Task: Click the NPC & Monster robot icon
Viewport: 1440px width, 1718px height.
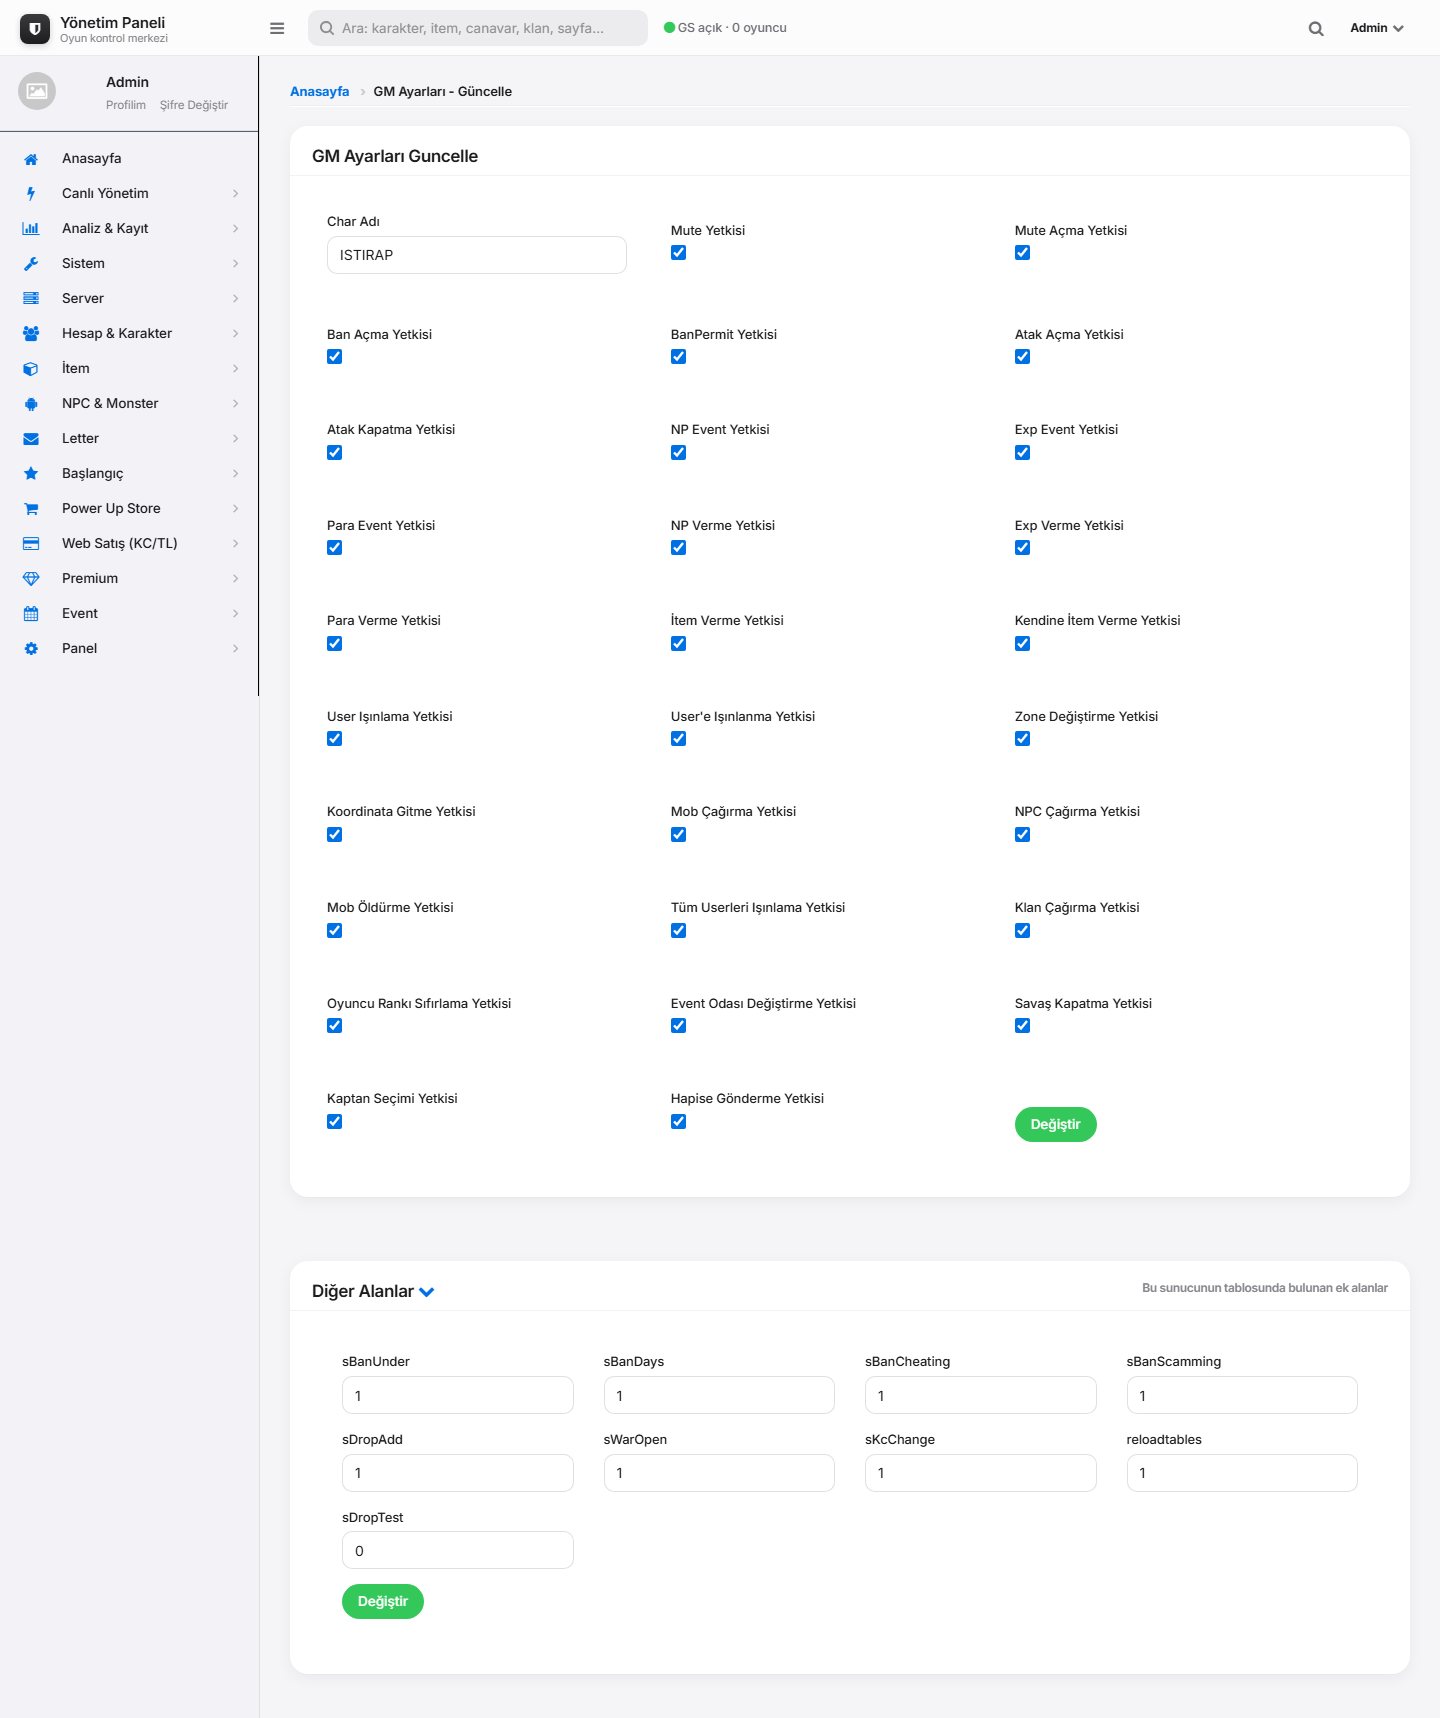Action: point(31,404)
